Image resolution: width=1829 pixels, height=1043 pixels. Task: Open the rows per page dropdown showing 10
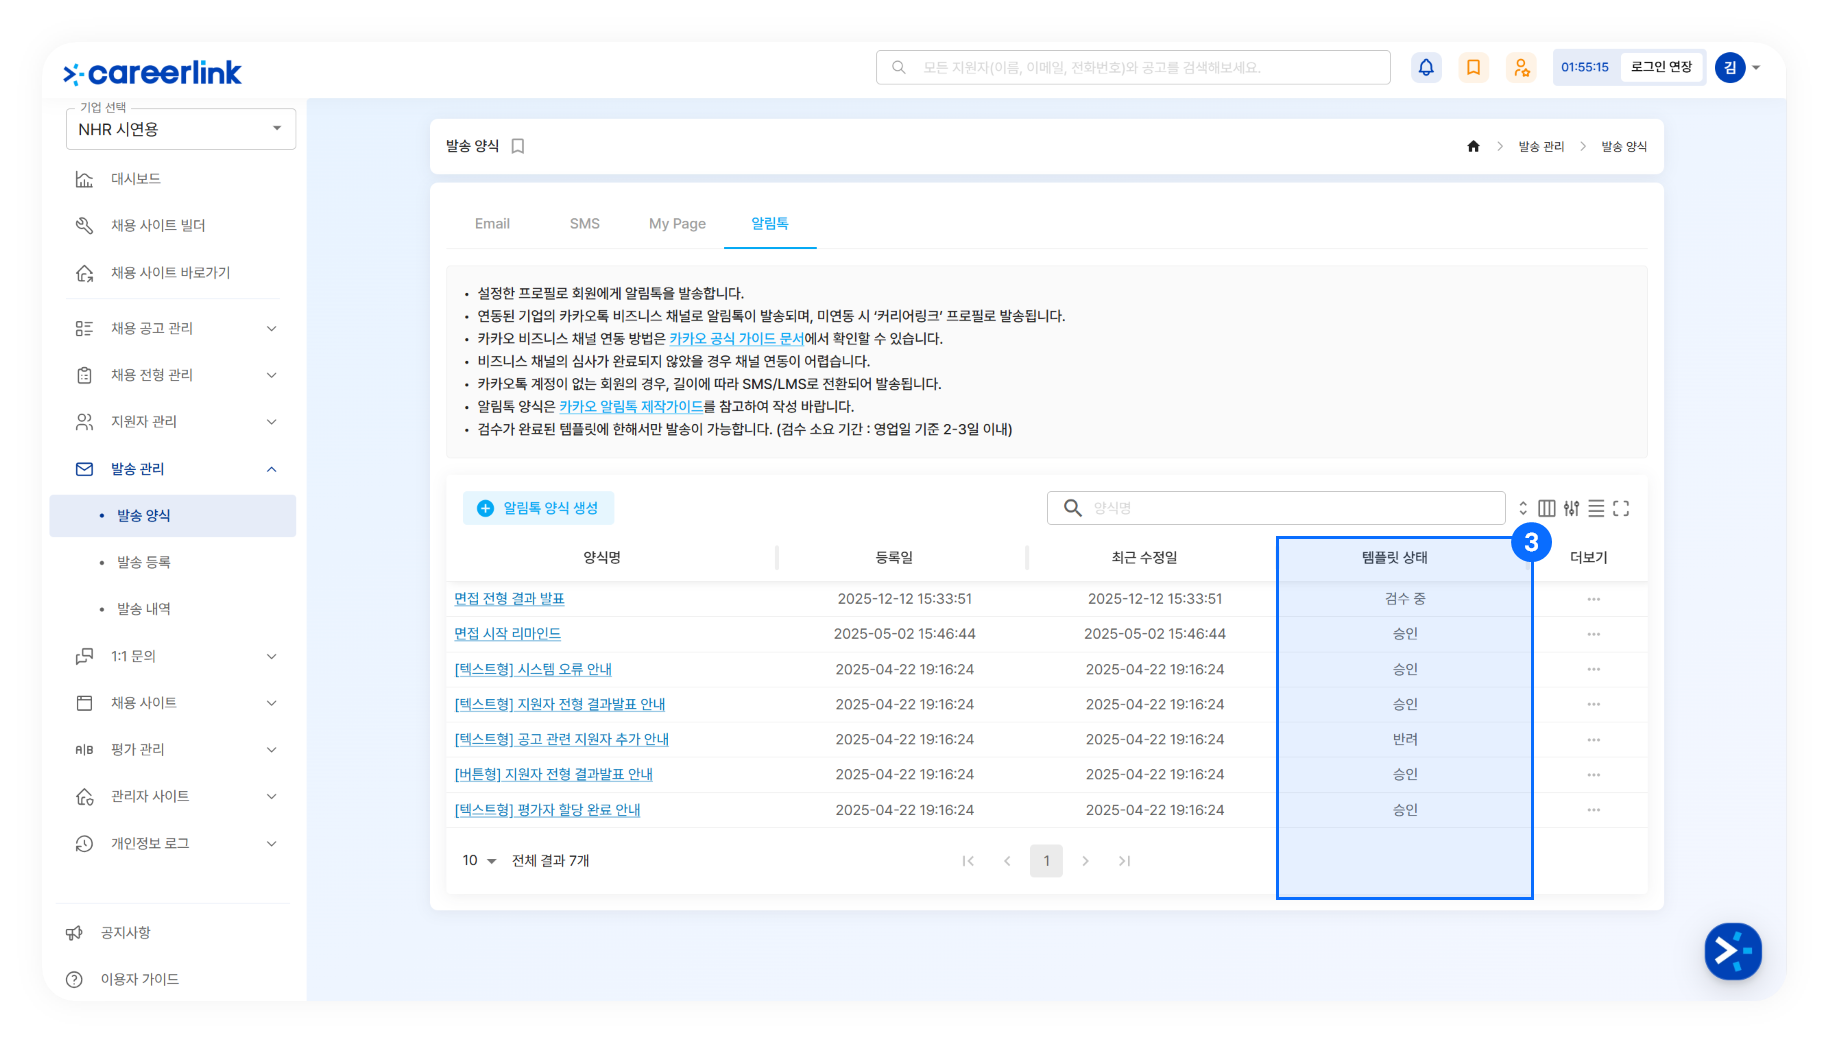click(479, 861)
